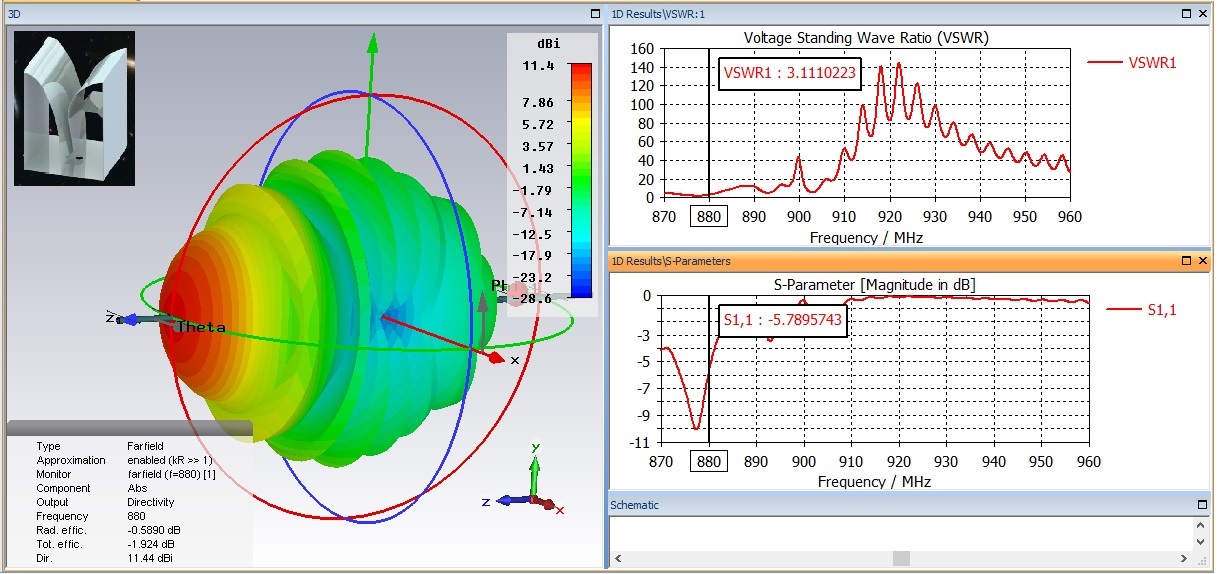Select the 1D Results\VSWR:1 title bar

[909, 13]
